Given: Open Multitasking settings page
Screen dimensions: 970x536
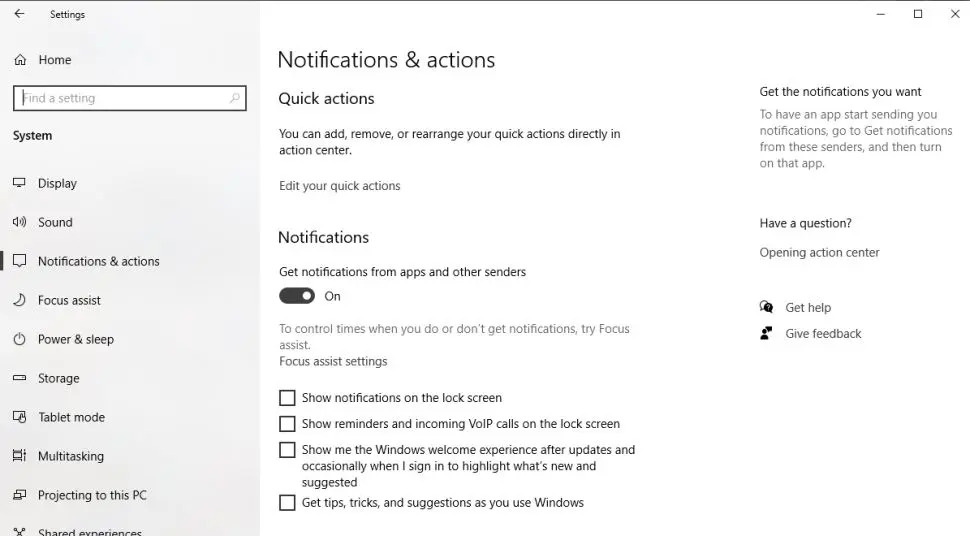Looking at the screenshot, I should click(x=70, y=456).
